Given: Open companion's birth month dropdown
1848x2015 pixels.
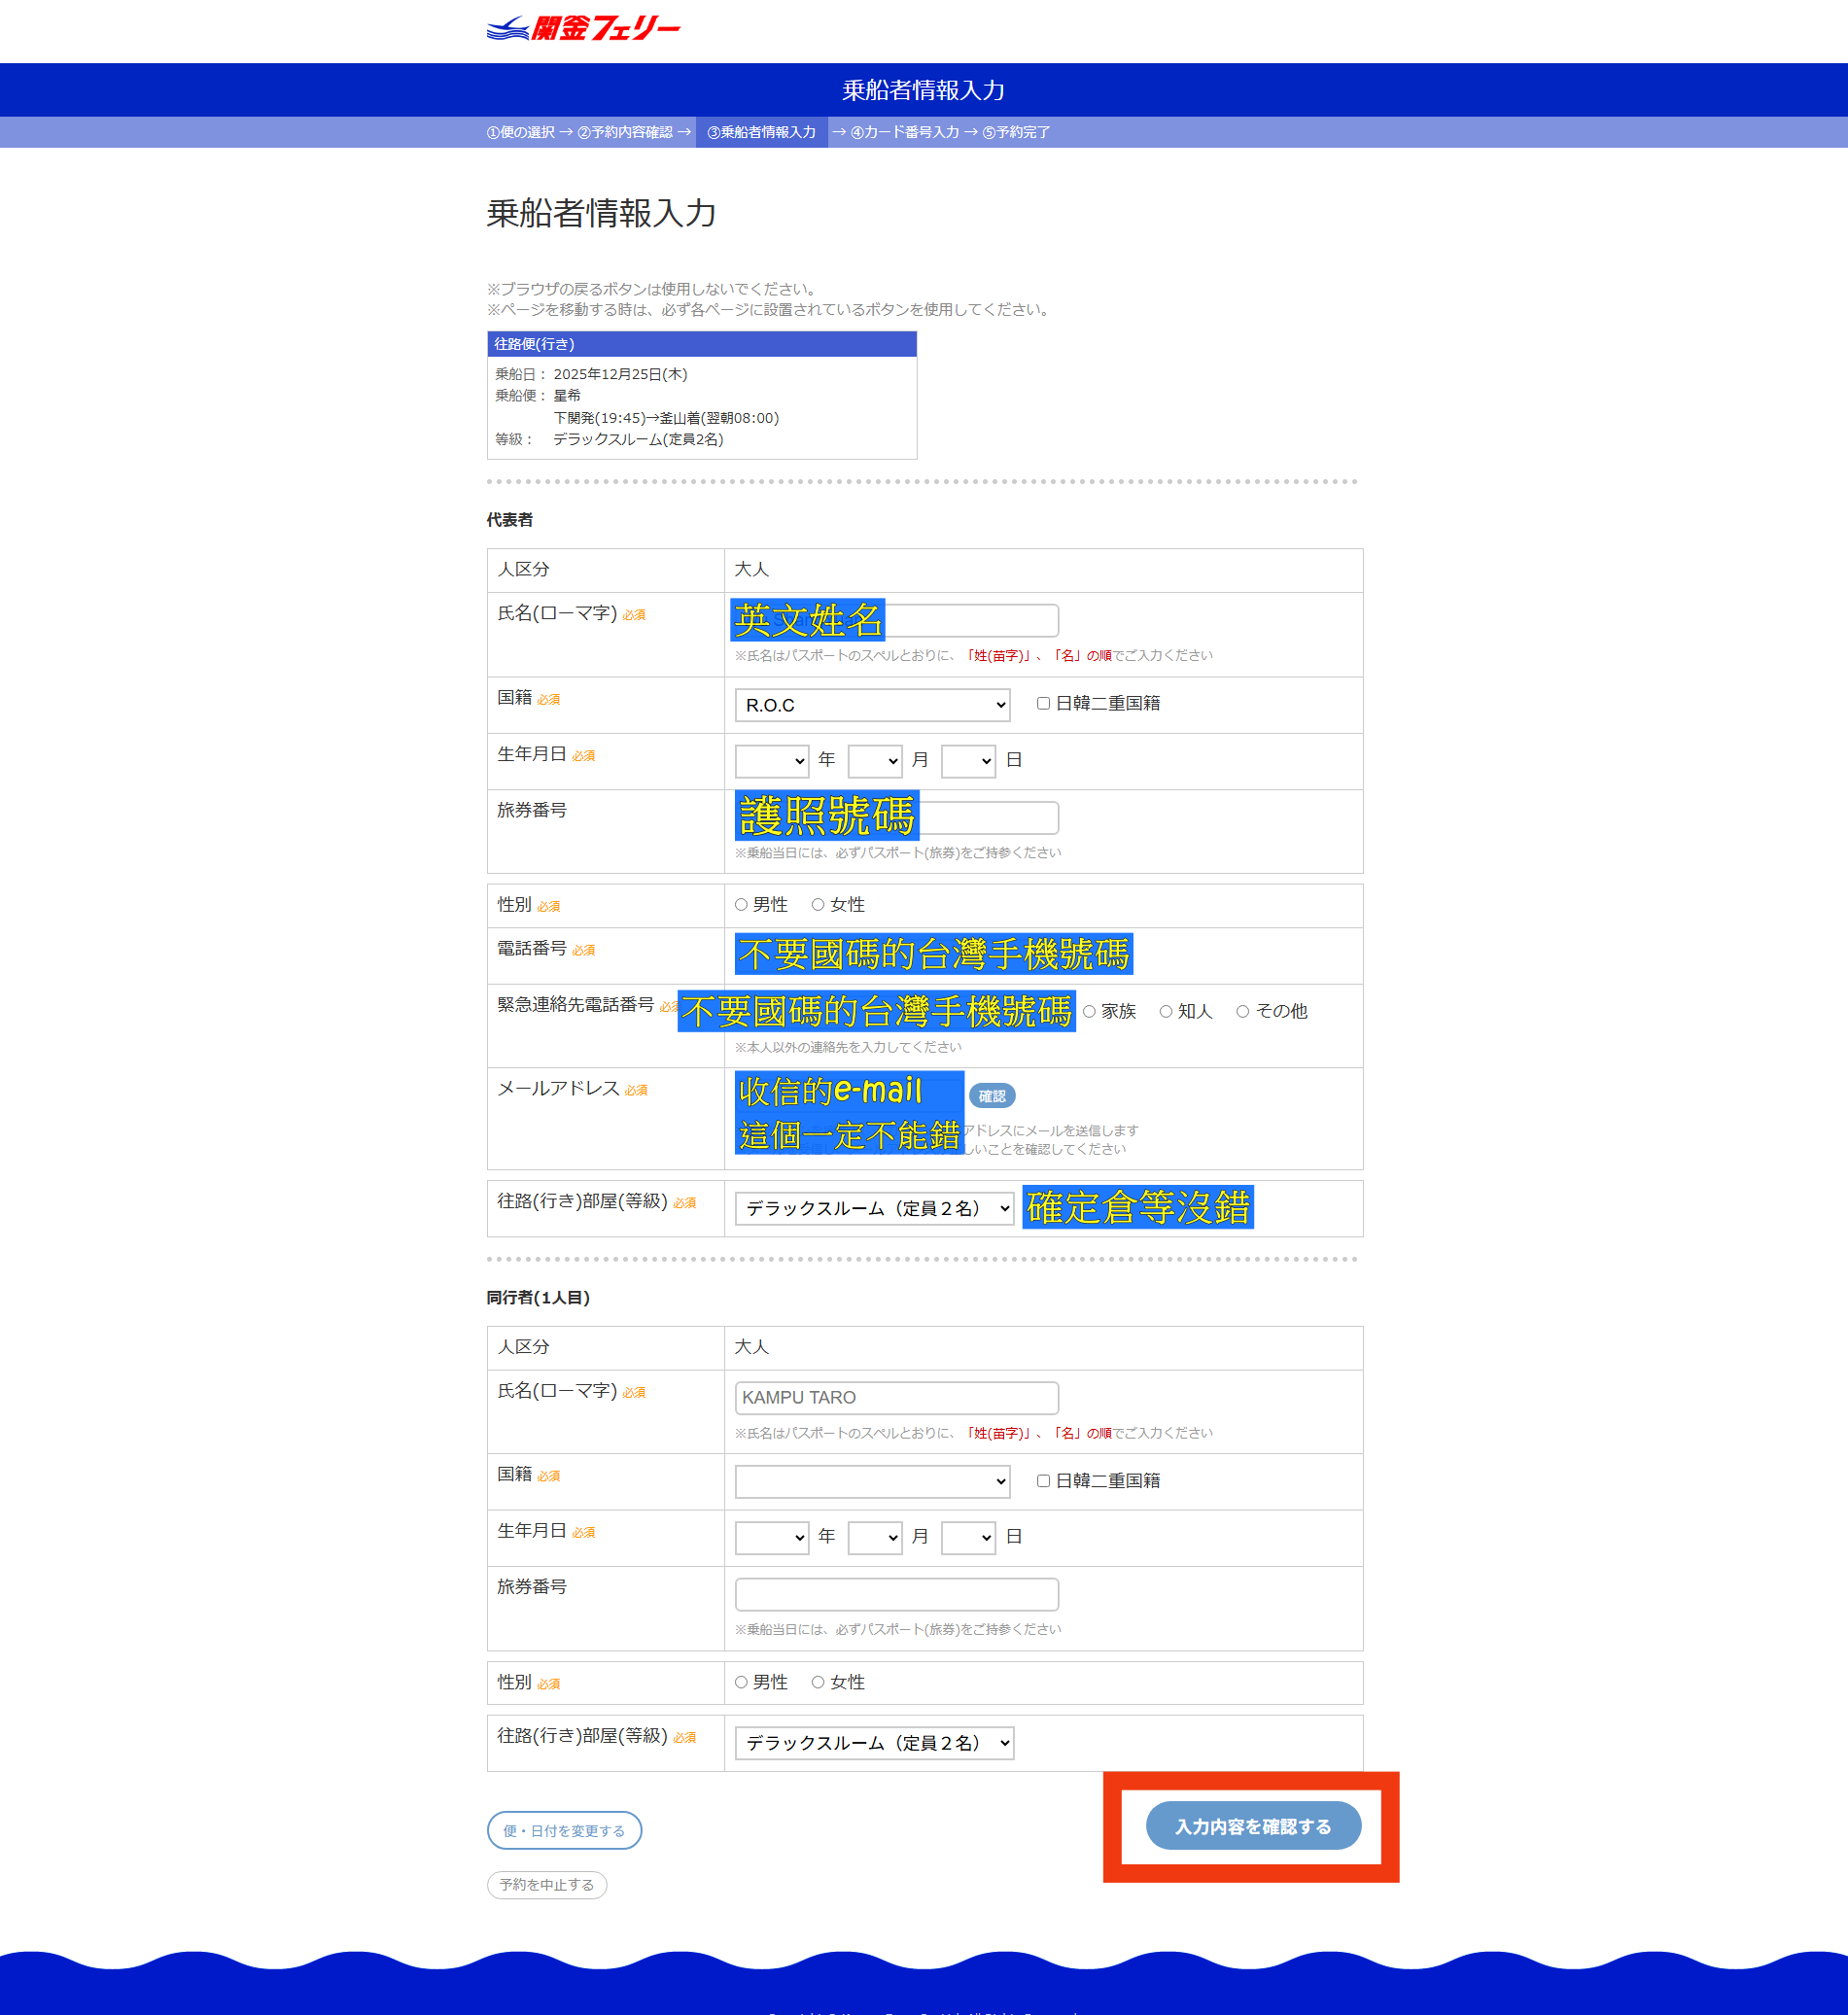Looking at the screenshot, I should coord(874,1538).
